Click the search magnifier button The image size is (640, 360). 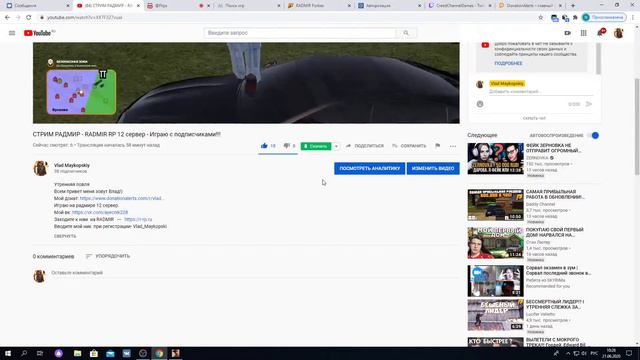pos(406,33)
